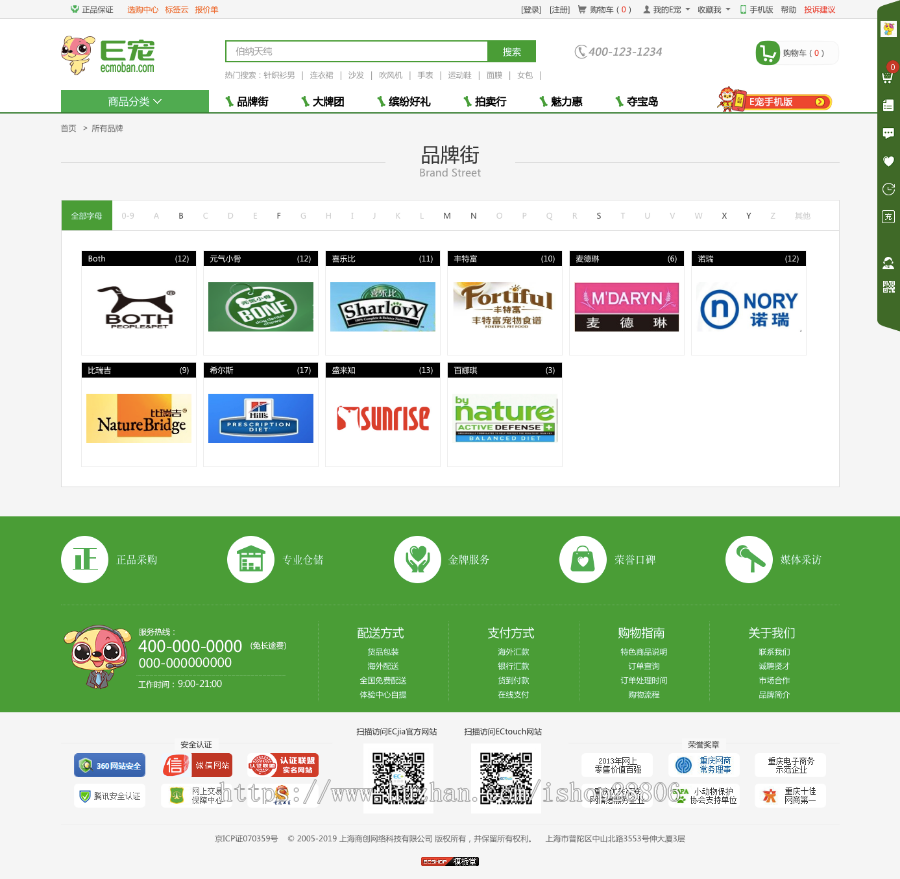The image size is (900, 879).
Task: Open the 选购中心 link
Action: [142, 10]
